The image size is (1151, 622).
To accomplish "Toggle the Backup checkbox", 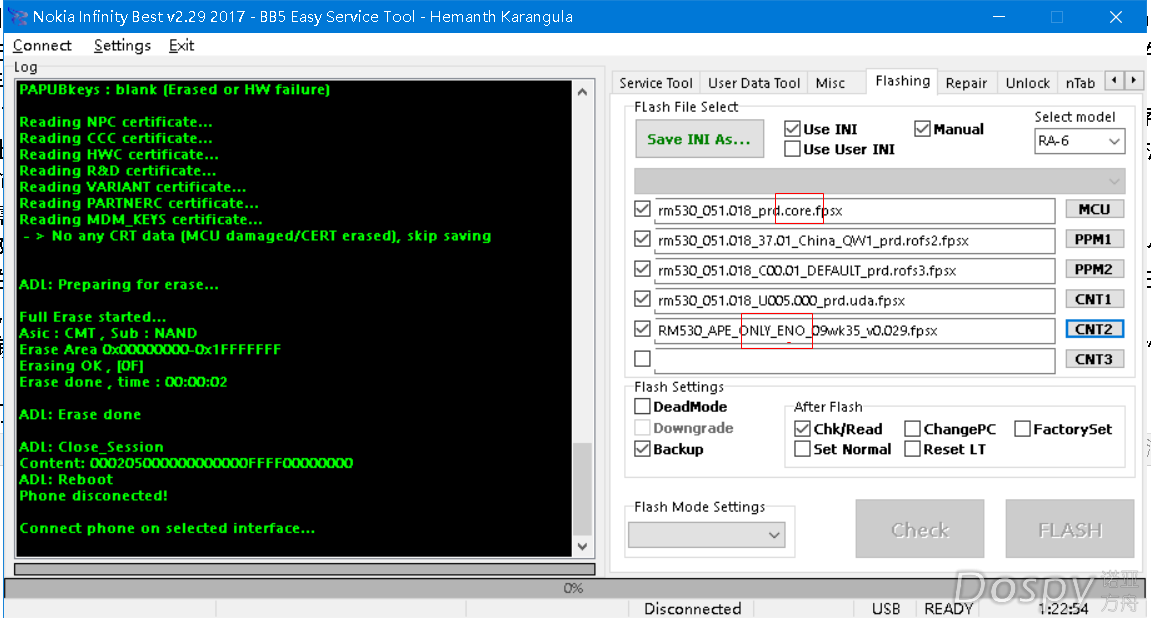I will tap(642, 449).
